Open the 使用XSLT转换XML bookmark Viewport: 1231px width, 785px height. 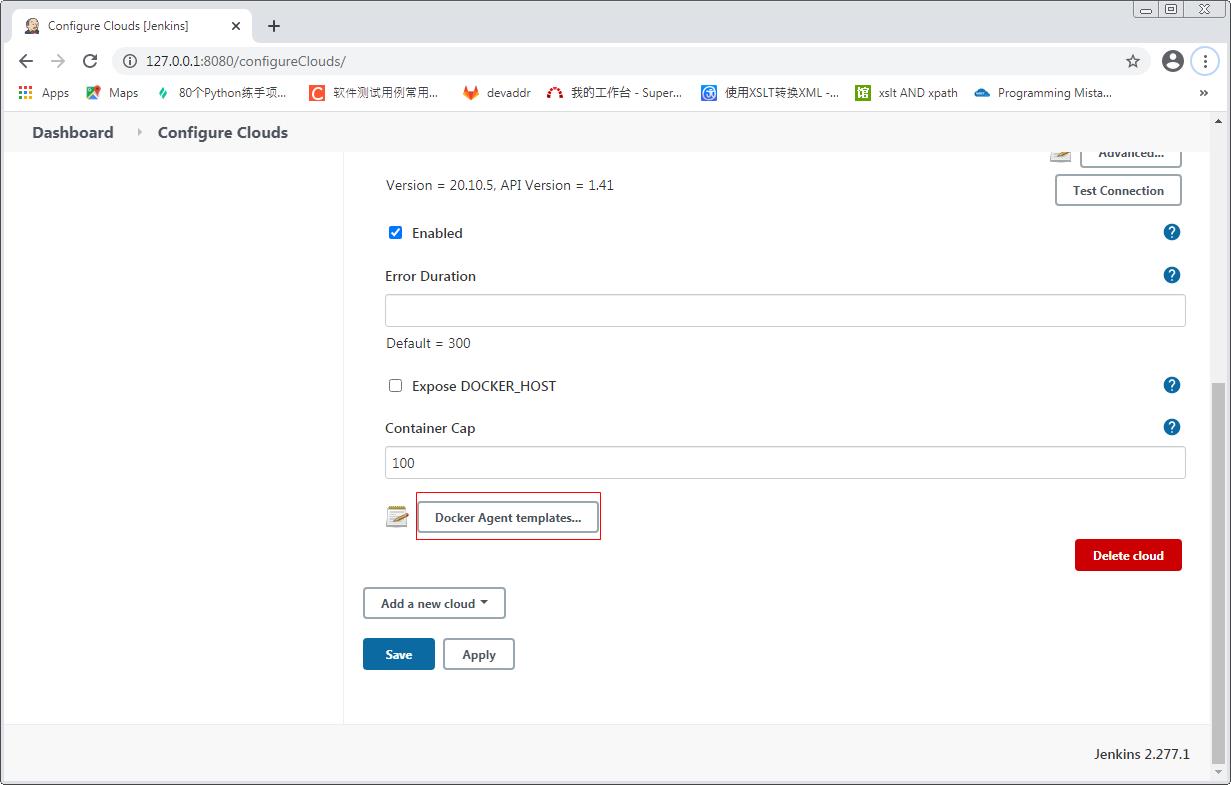click(770, 93)
